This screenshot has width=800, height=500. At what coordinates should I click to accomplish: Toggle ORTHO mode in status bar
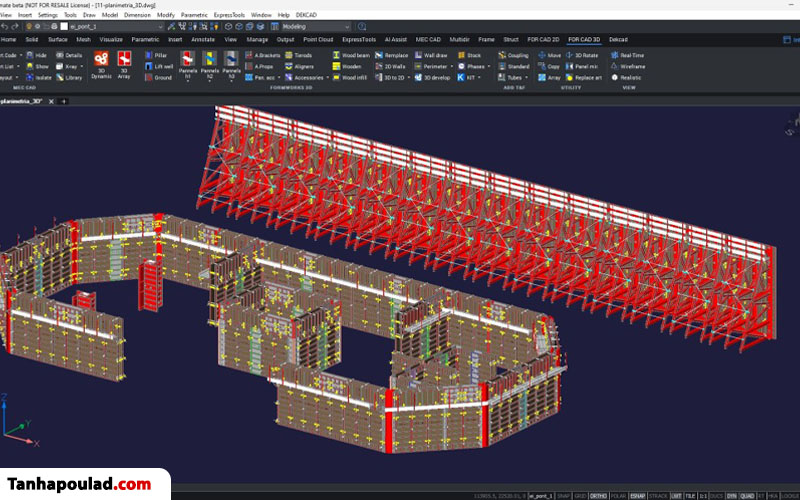coord(598,495)
